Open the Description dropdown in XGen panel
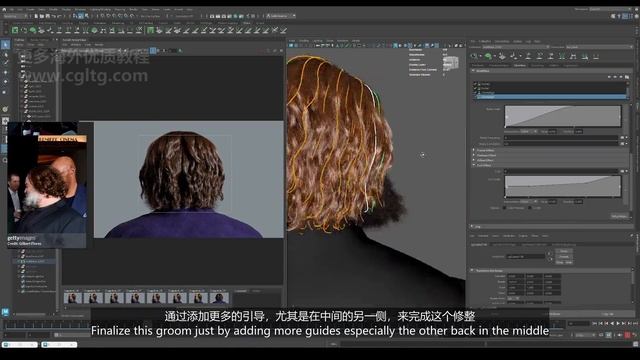The height and width of the screenshot is (360, 640). (x=599, y=47)
